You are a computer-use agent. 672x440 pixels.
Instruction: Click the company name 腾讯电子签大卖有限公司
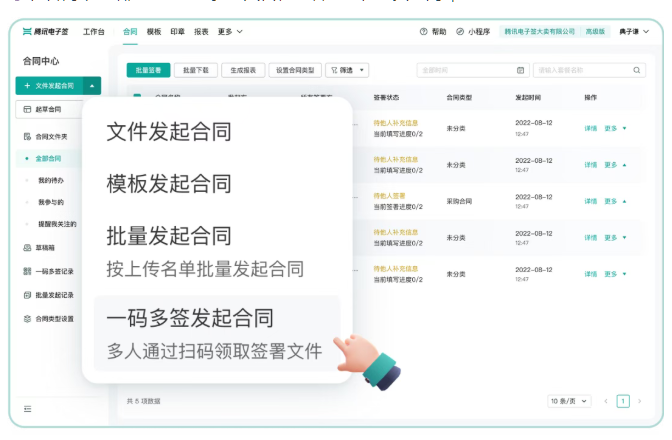coord(540,32)
